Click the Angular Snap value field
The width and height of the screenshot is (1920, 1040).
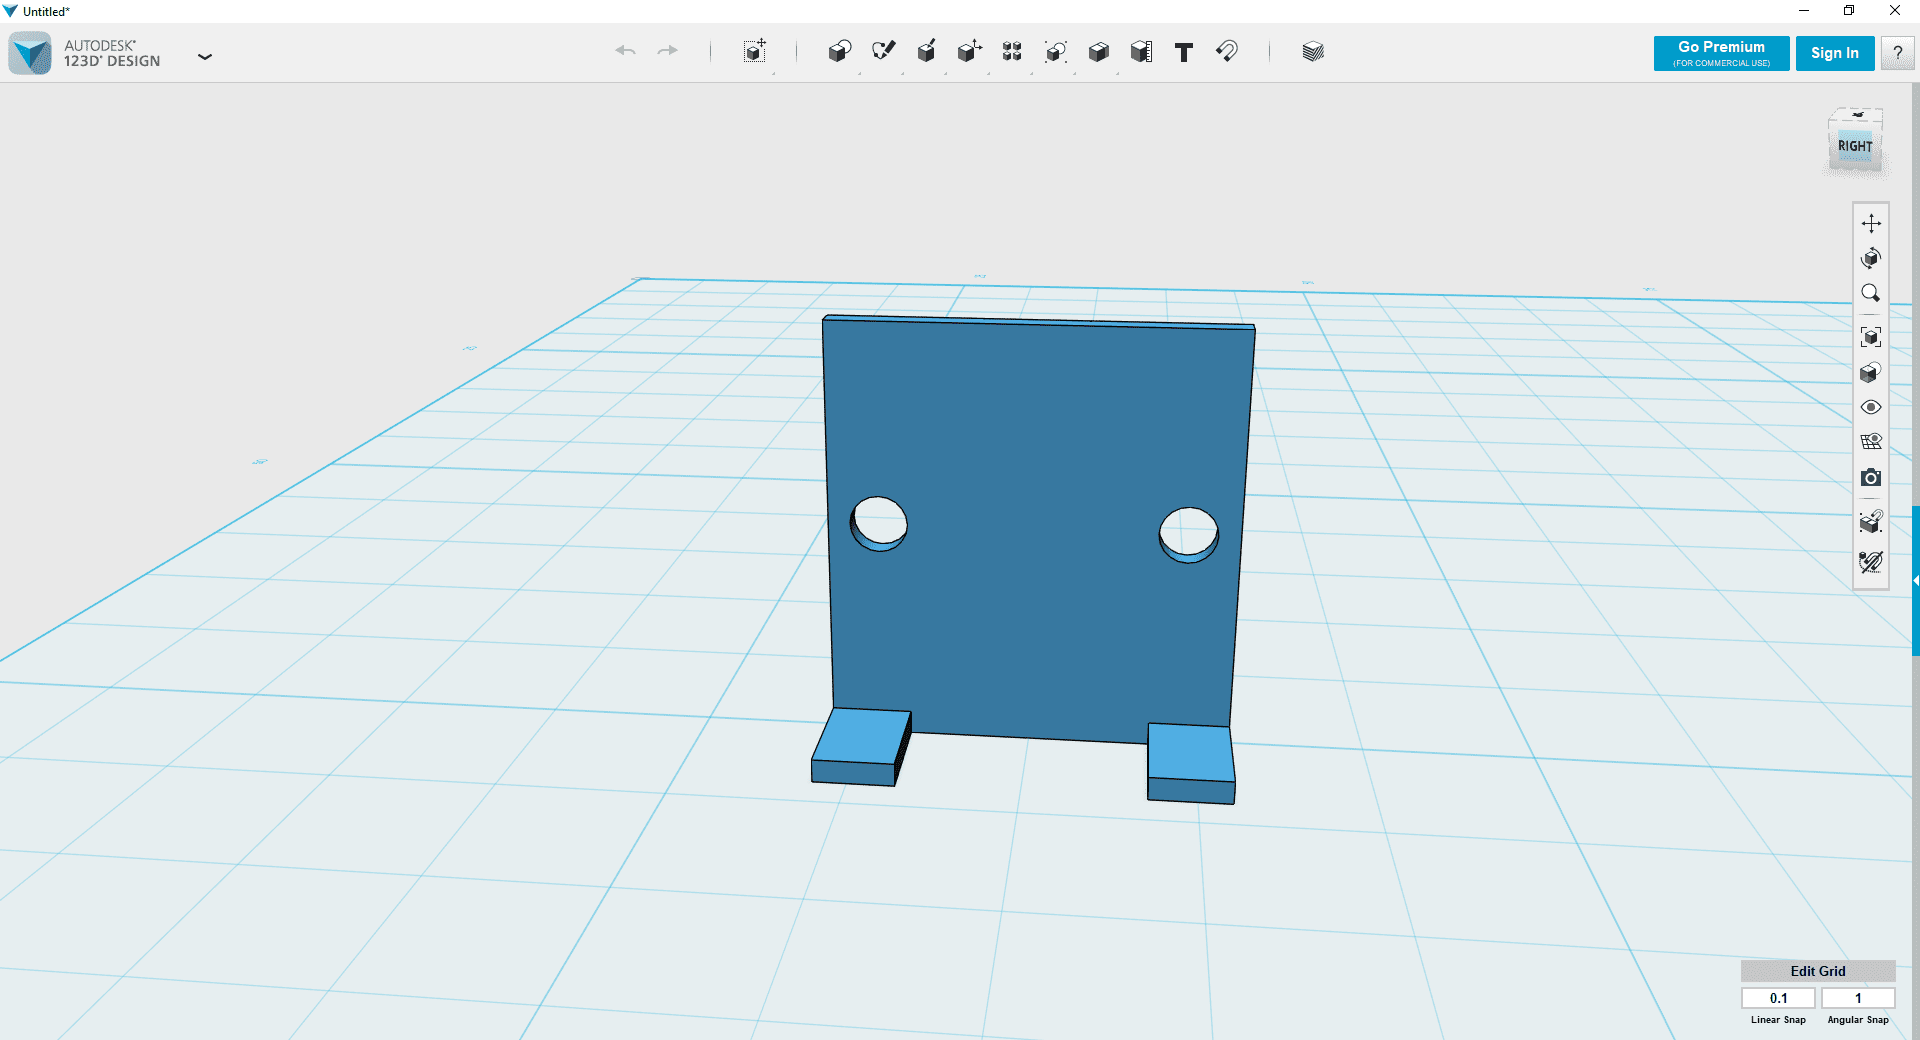[1858, 998]
